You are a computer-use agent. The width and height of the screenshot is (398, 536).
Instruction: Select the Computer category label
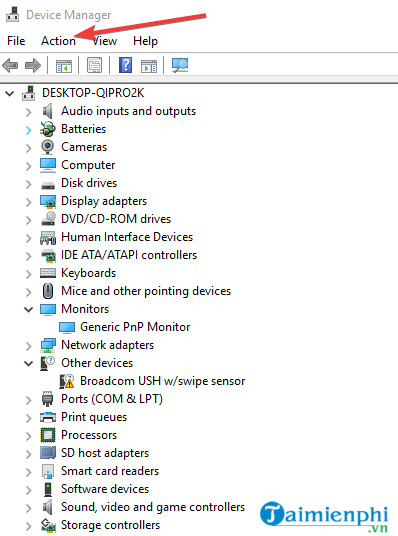click(x=88, y=165)
